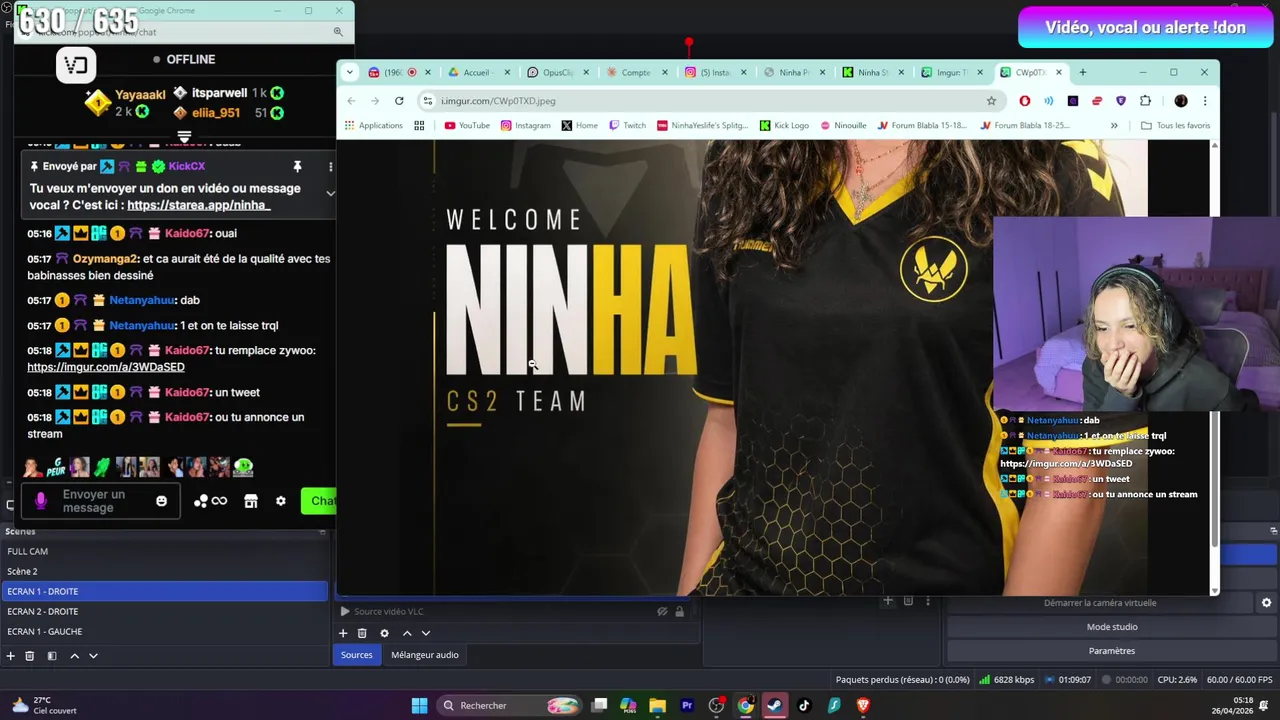Open virtual camera settings gear icon
1280x720 pixels.
click(x=1266, y=603)
